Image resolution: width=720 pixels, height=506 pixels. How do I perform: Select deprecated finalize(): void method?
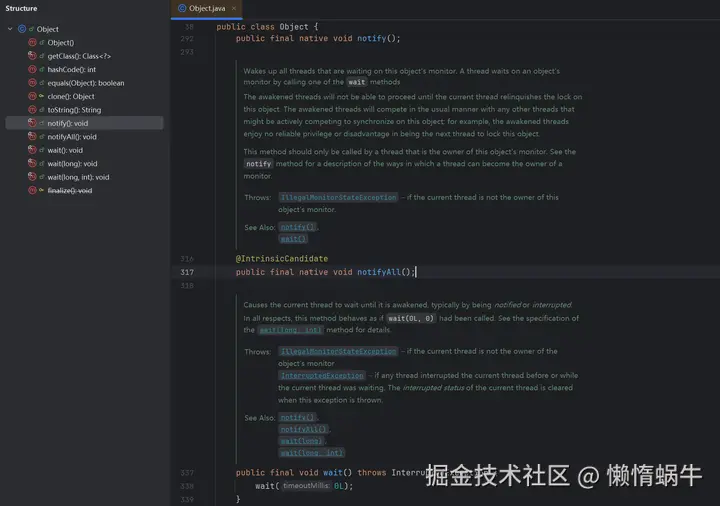coord(84,191)
